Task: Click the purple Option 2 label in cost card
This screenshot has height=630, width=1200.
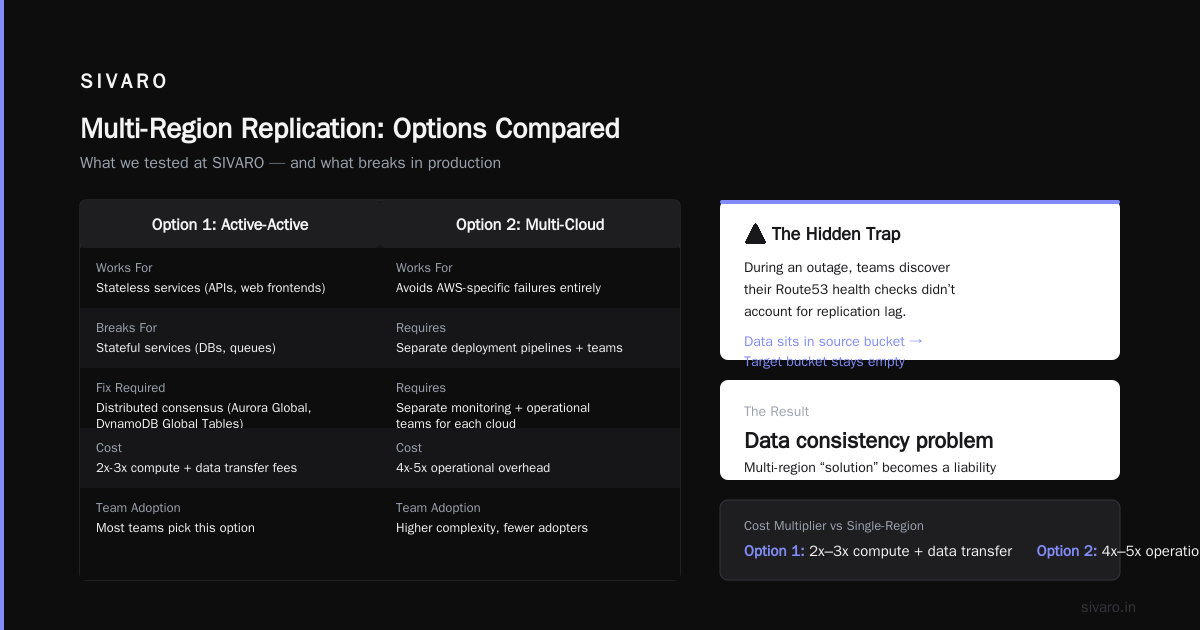Action: 1067,551
